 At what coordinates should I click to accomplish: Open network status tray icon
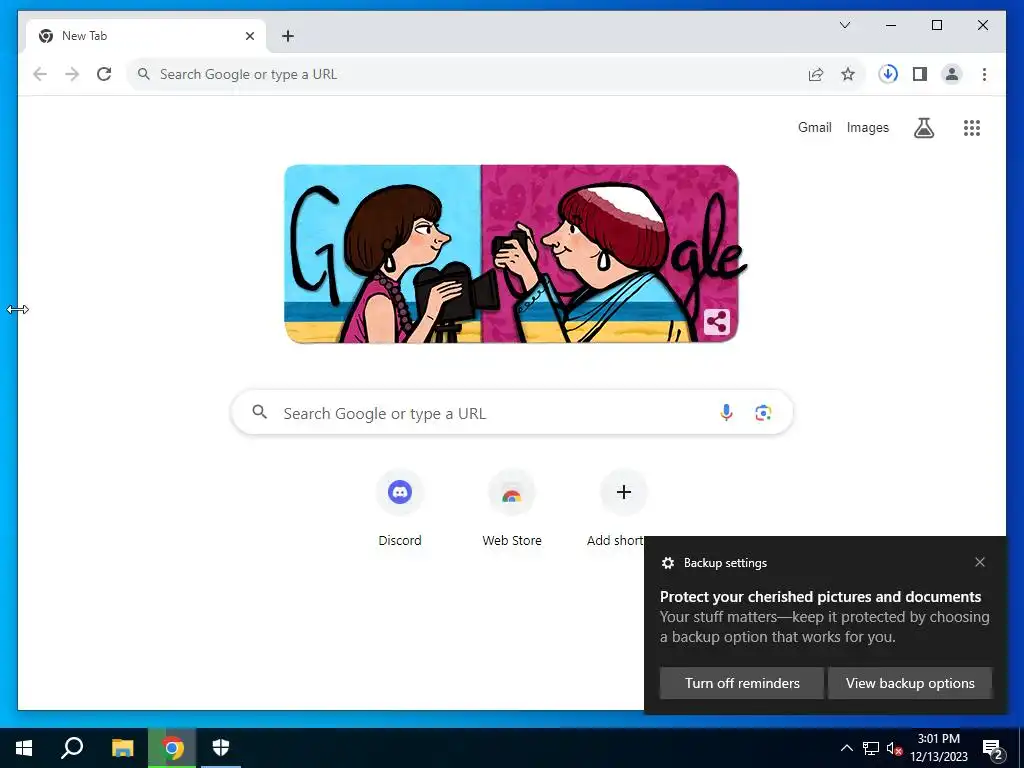click(x=871, y=748)
